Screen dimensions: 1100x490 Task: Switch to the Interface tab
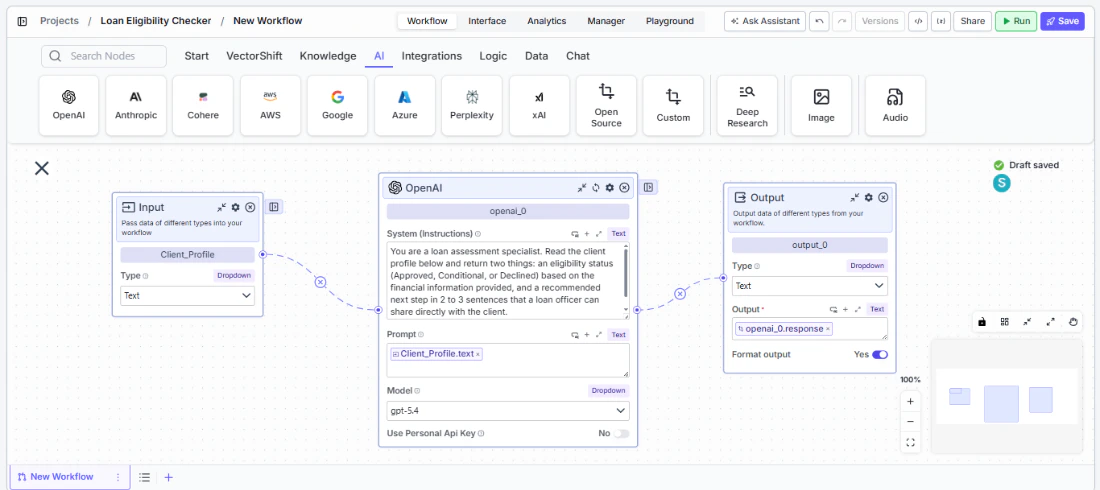point(487,21)
